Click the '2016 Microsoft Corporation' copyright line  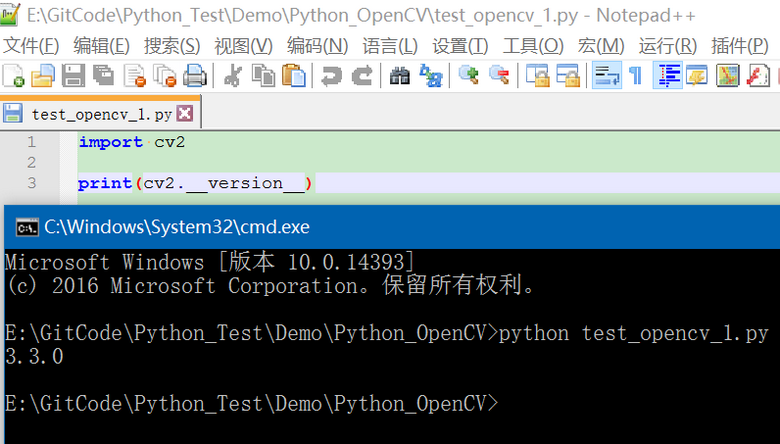tap(270, 285)
